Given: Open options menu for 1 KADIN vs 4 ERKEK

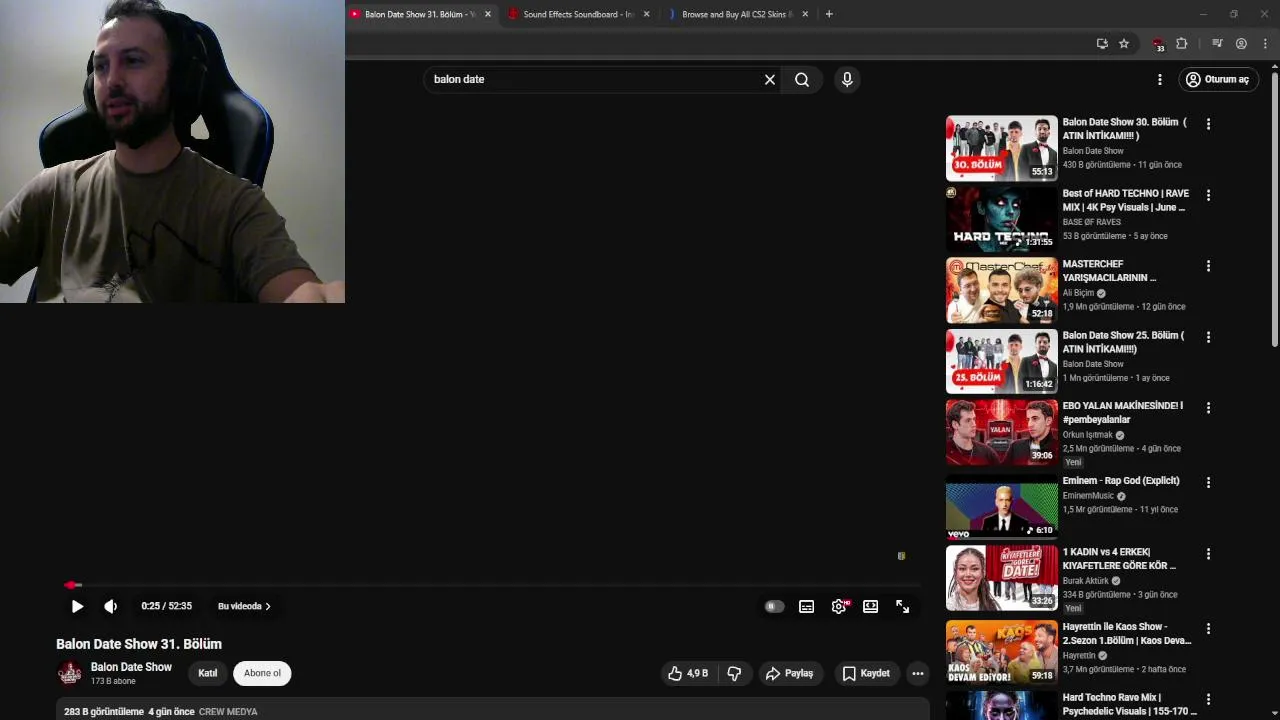Looking at the screenshot, I should [1208, 554].
